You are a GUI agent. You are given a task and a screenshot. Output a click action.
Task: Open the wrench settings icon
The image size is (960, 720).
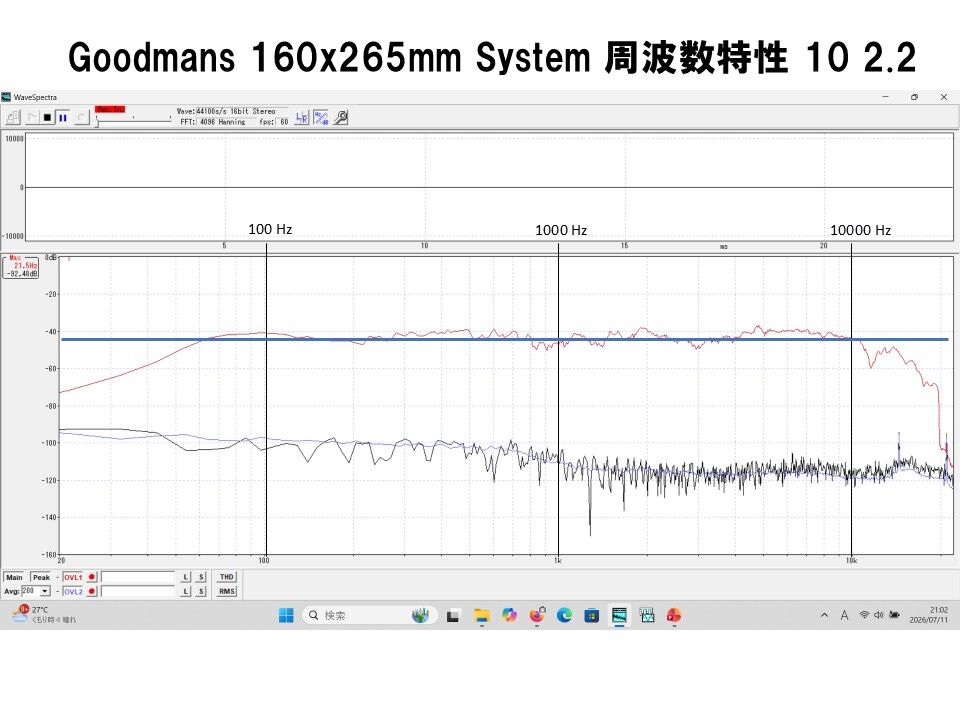[341, 118]
